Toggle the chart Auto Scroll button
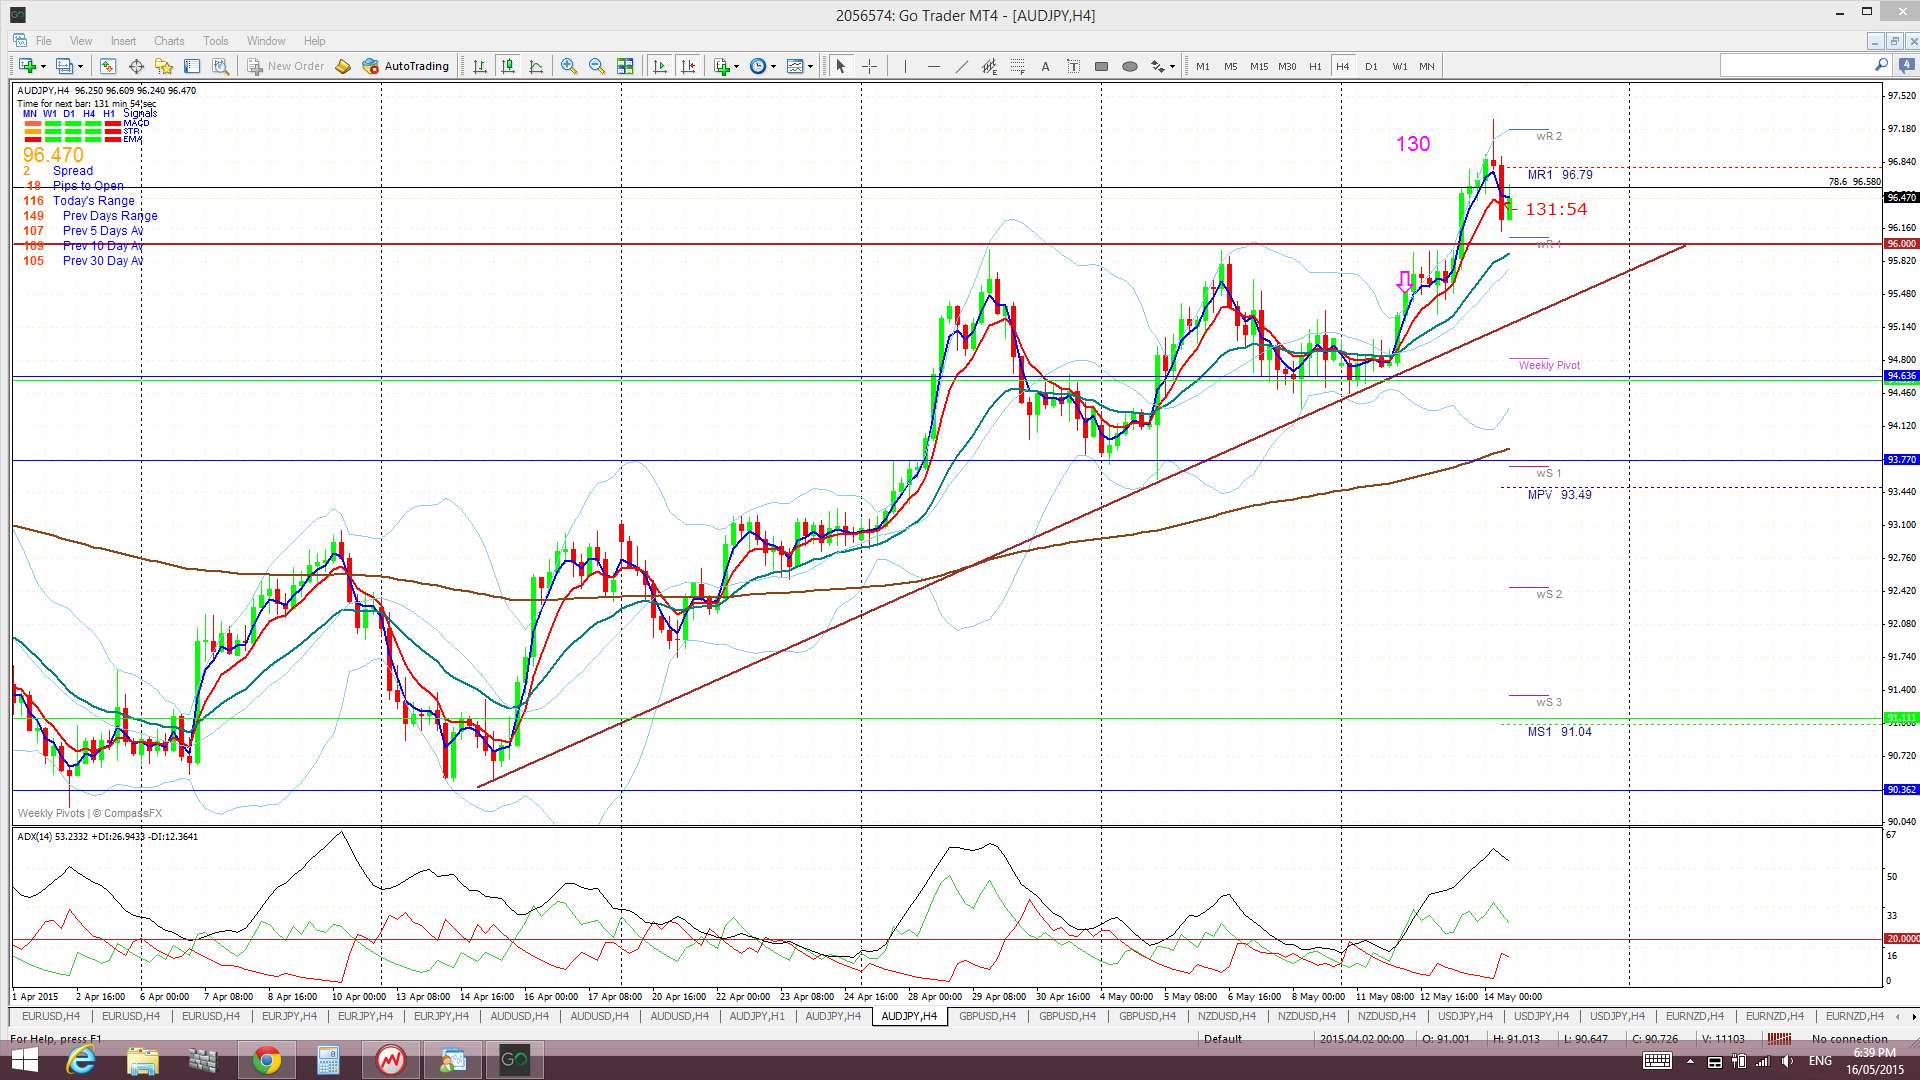Viewport: 1920px width, 1080px height. pyautogui.click(x=660, y=66)
